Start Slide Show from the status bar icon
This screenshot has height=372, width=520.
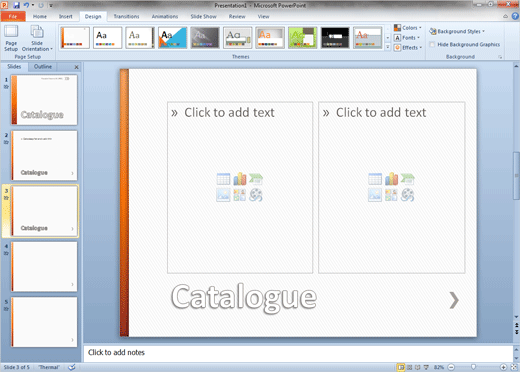(426, 367)
